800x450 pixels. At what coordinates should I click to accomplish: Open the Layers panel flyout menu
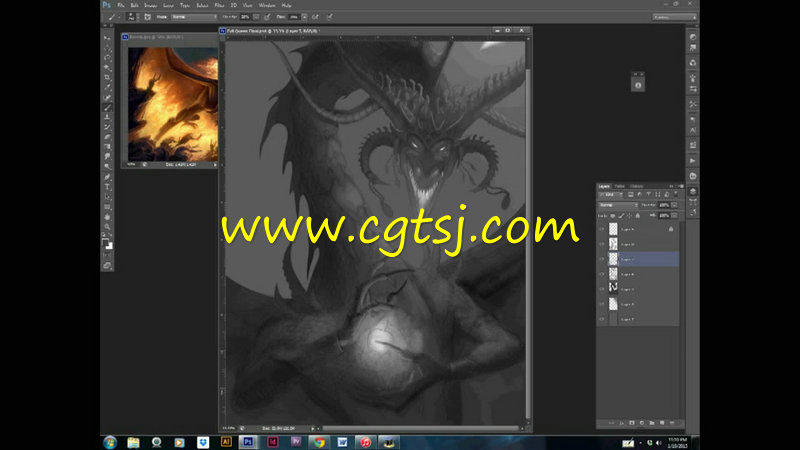681,186
